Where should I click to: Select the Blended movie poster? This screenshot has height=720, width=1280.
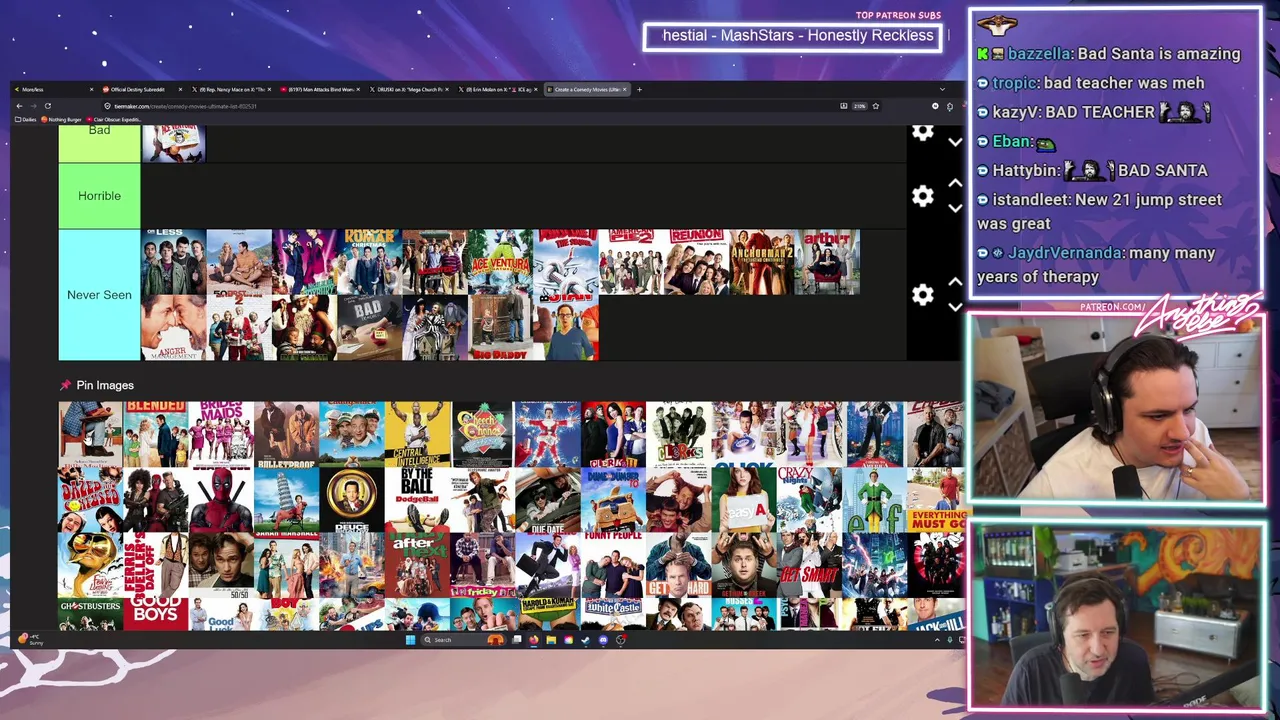pos(156,434)
